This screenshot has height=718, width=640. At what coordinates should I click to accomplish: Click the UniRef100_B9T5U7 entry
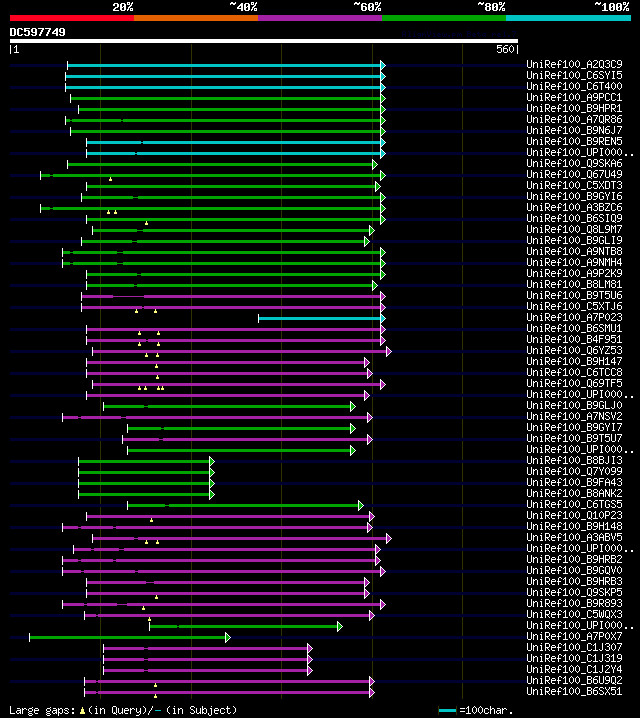[574, 438]
